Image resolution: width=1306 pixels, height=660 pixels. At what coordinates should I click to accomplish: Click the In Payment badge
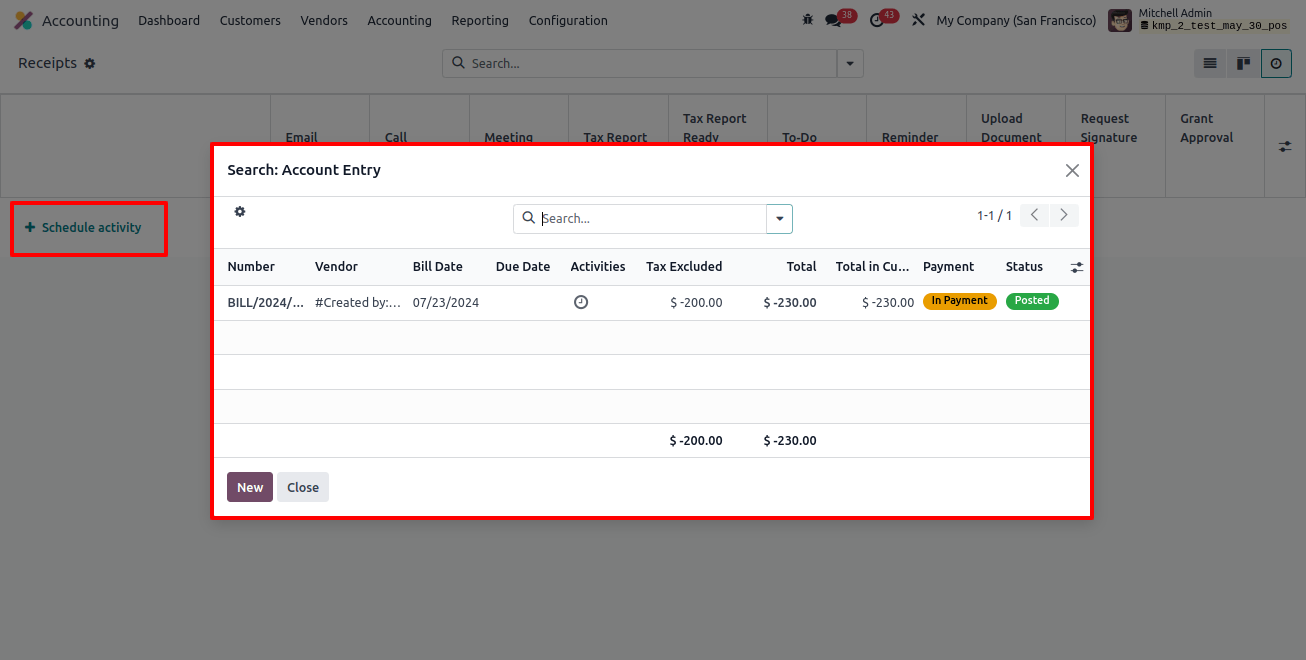[960, 301]
